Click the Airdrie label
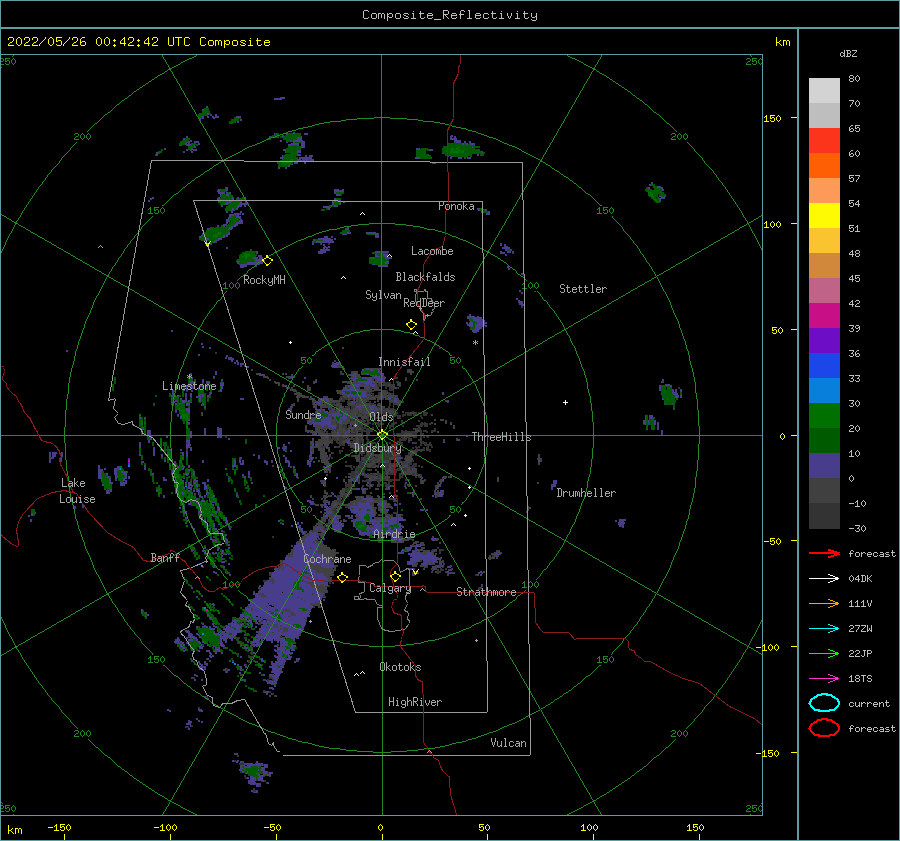 tap(394, 534)
